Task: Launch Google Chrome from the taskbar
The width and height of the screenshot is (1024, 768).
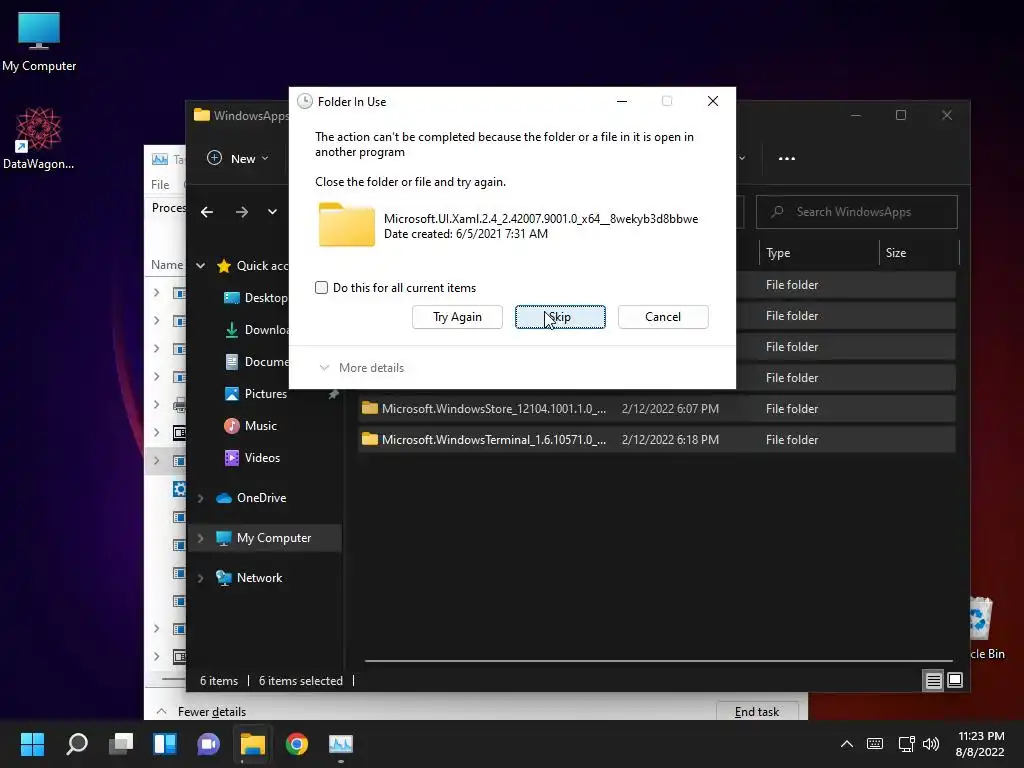Action: click(x=296, y=744)
